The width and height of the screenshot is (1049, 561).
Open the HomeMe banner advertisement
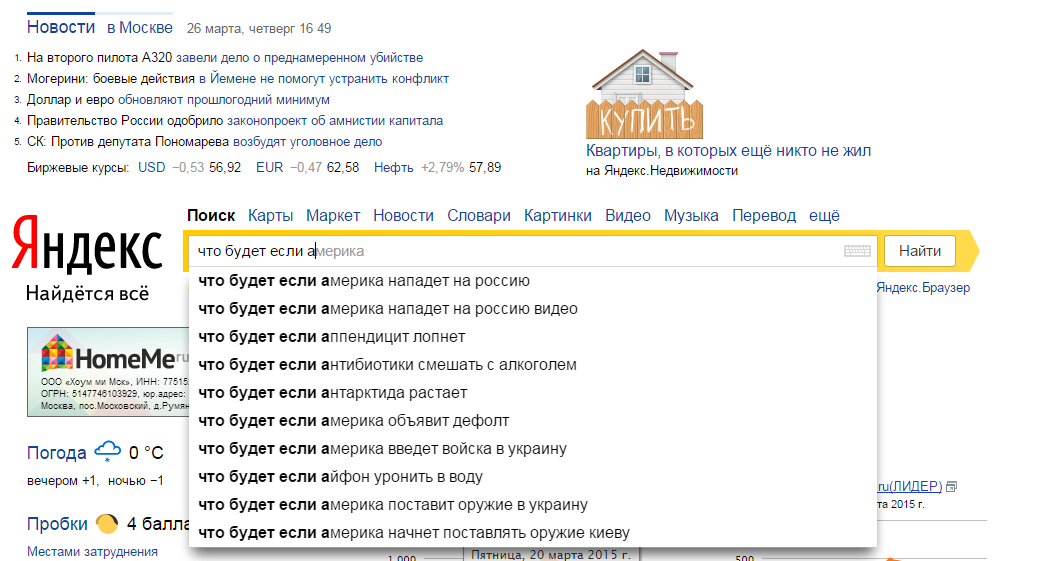[x=108, y=372]
